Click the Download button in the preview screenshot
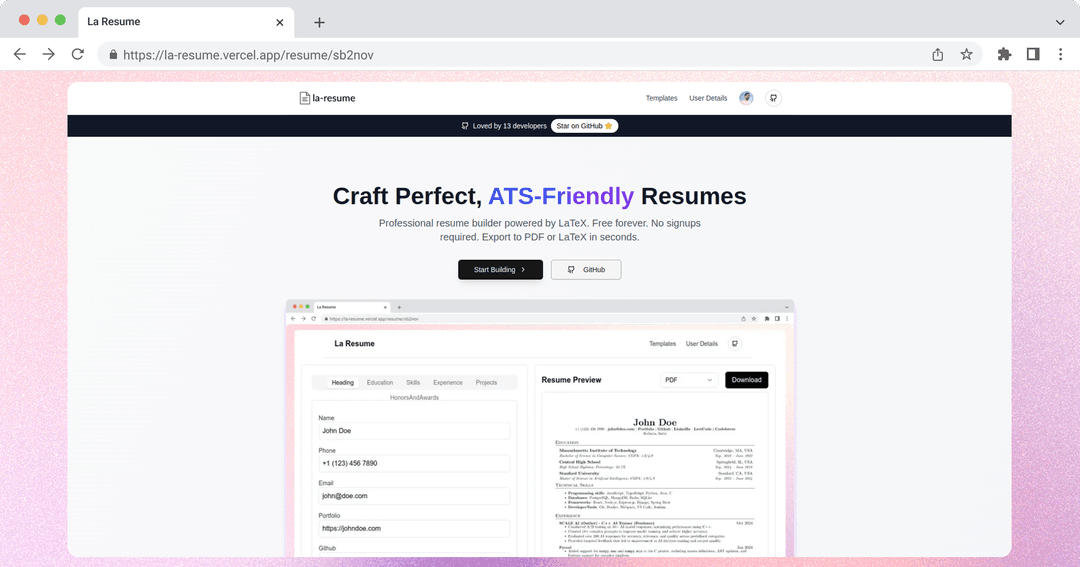This screenshot has width=1080, height=567. pyautogui.click(x=747, y=380)
